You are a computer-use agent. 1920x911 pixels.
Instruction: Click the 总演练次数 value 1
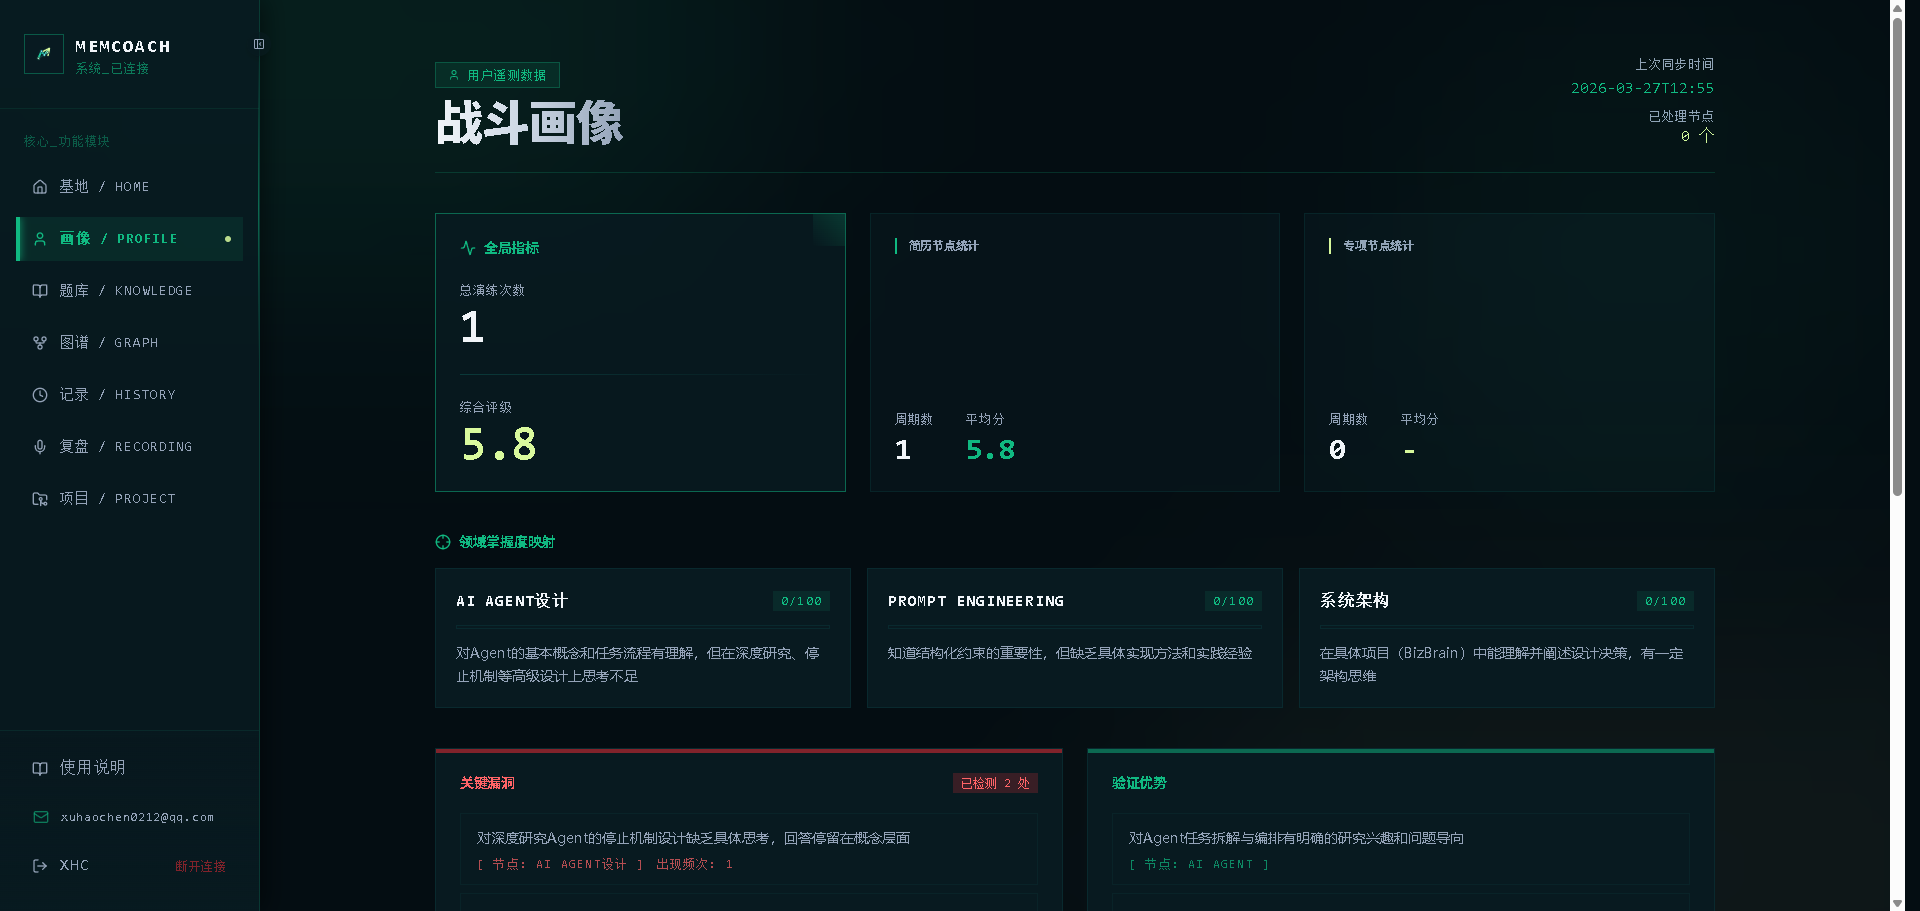472,327
